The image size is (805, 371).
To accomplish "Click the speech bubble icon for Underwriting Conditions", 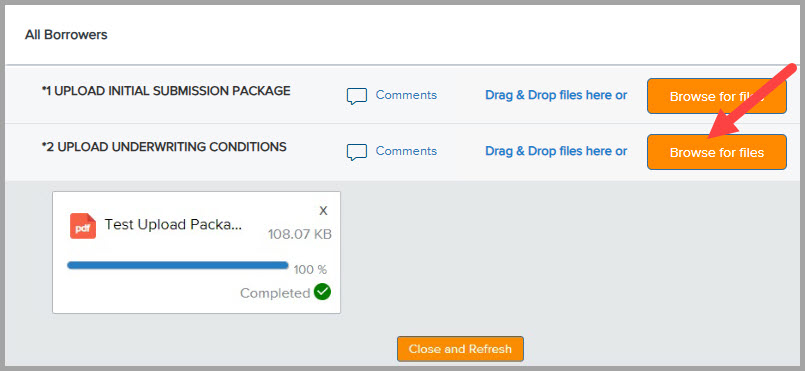I will (357, 152).
